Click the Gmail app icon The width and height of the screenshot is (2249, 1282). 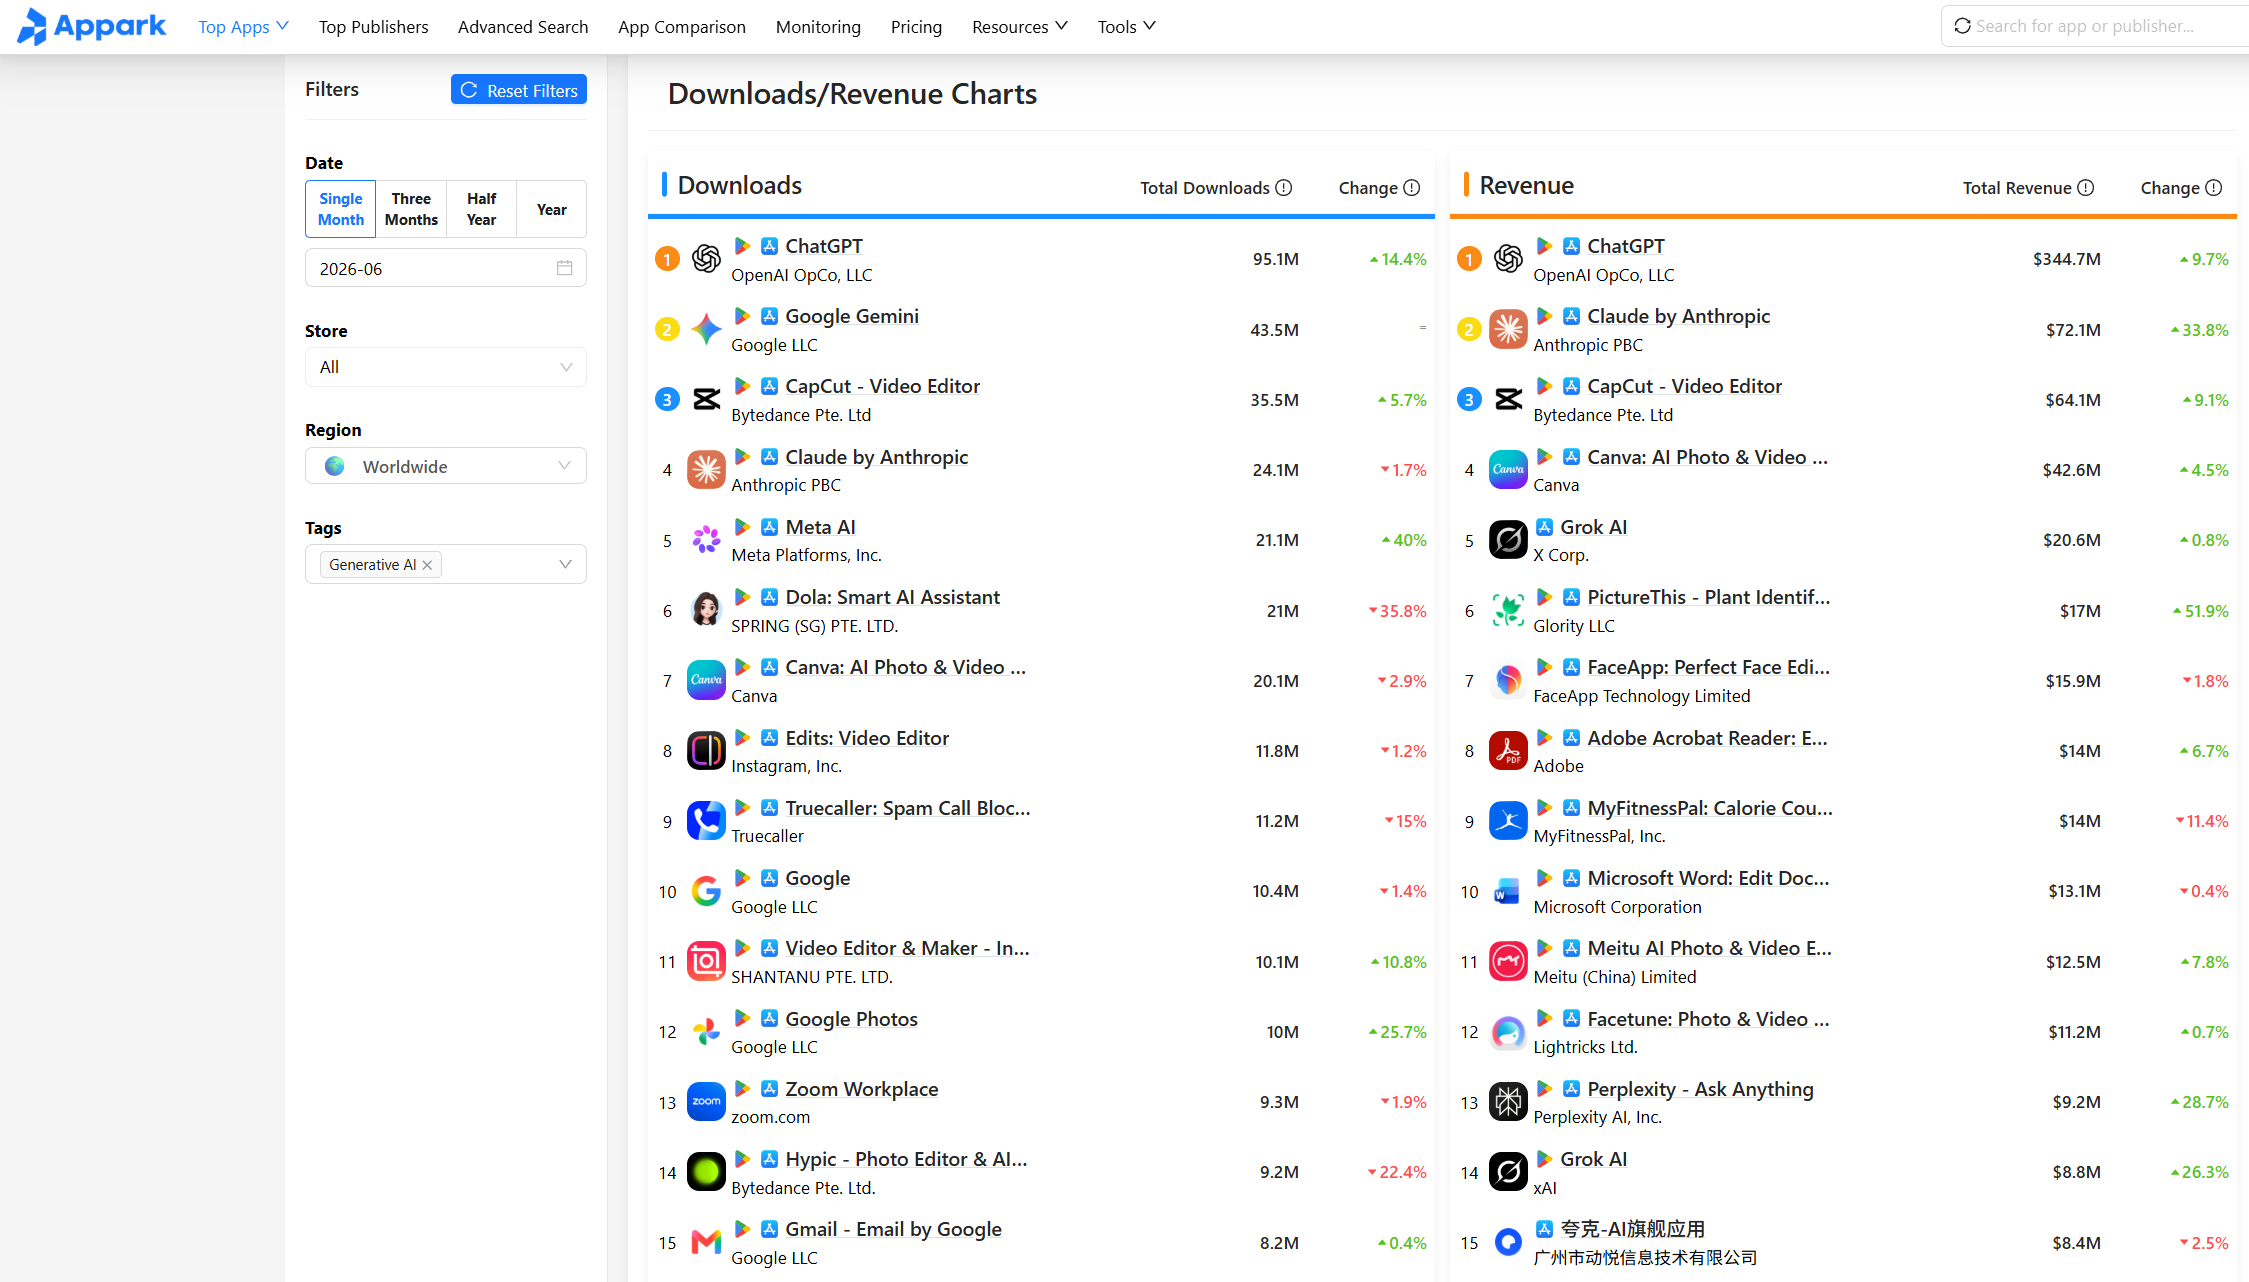coord(706,1243)
